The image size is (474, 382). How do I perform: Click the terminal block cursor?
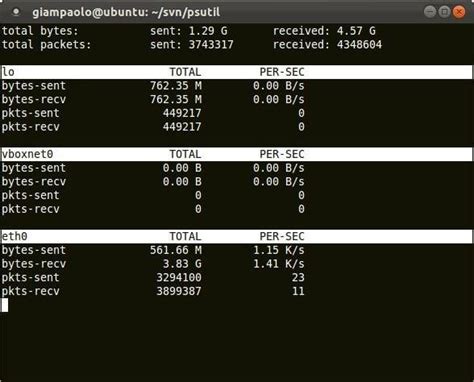pyautogui.click(x=5, y=305)
